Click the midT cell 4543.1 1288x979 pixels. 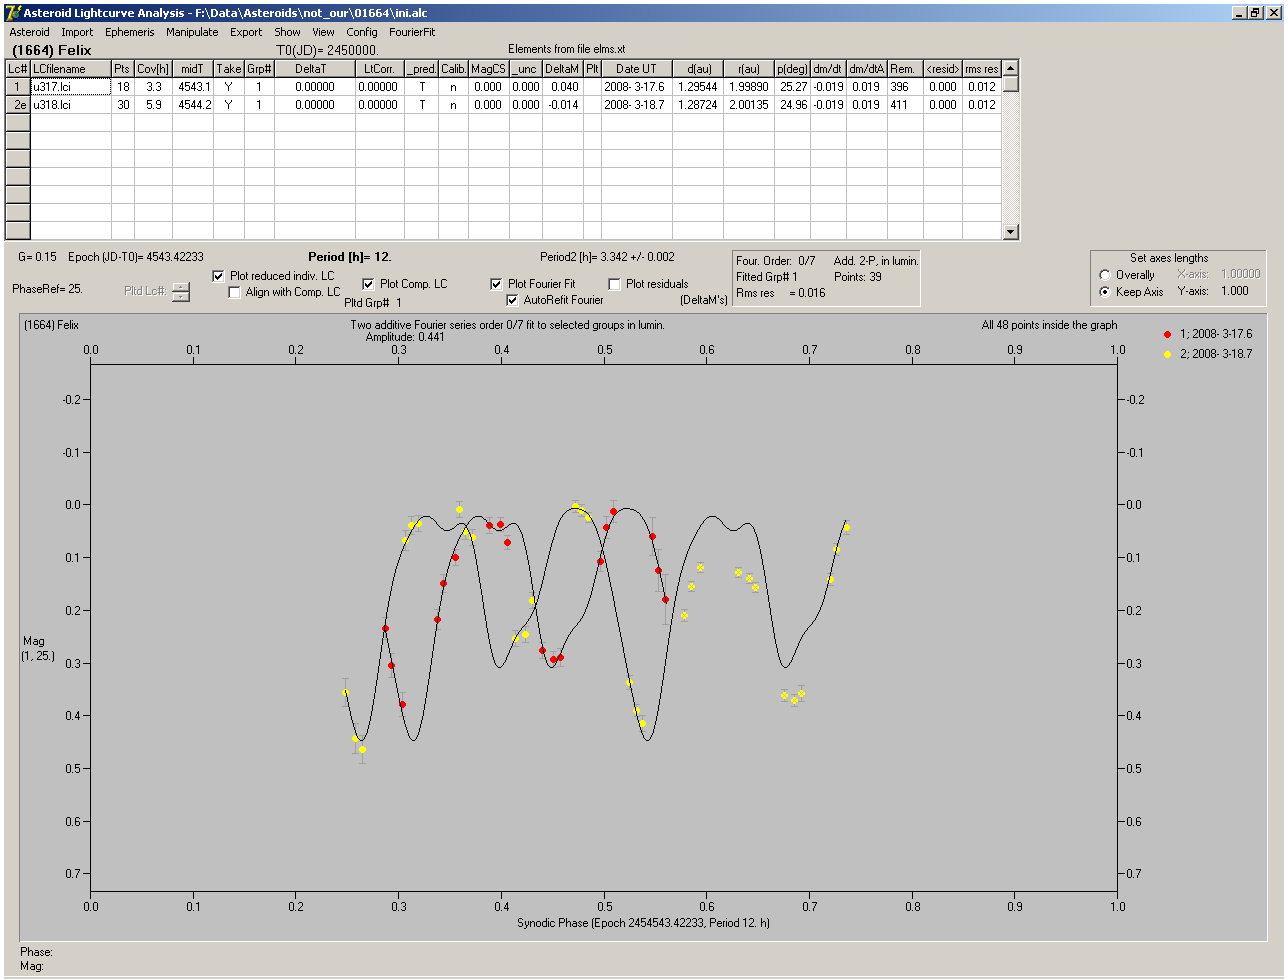click(x=194, y=87)
